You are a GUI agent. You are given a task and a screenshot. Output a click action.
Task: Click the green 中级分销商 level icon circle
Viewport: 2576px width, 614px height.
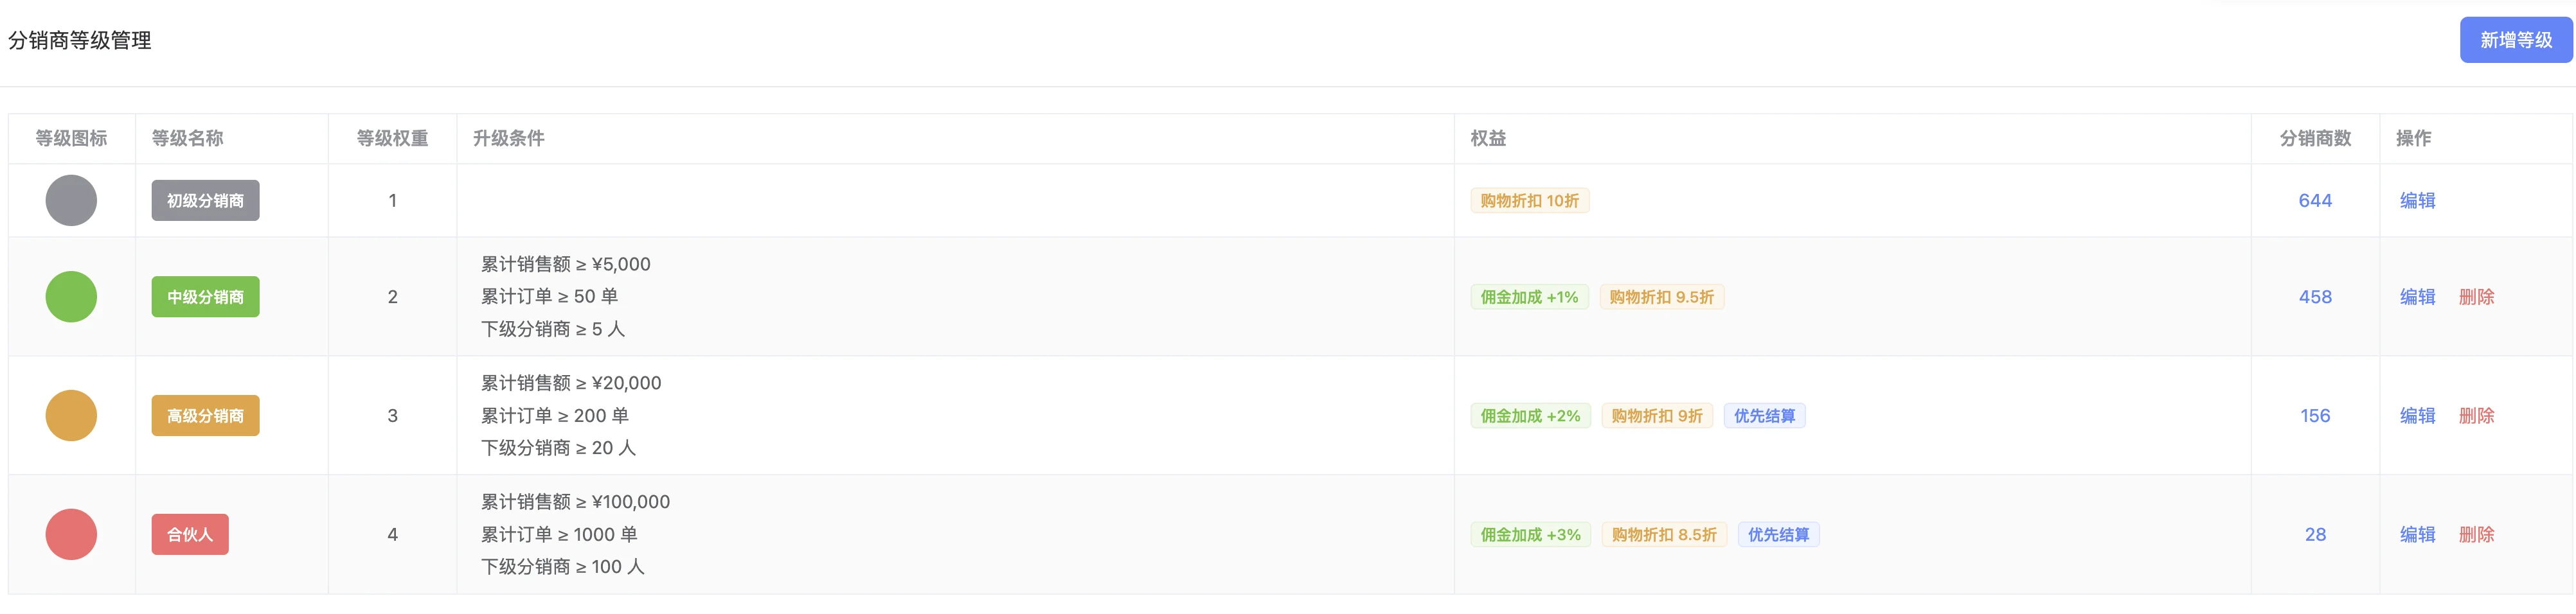[71, 297]
